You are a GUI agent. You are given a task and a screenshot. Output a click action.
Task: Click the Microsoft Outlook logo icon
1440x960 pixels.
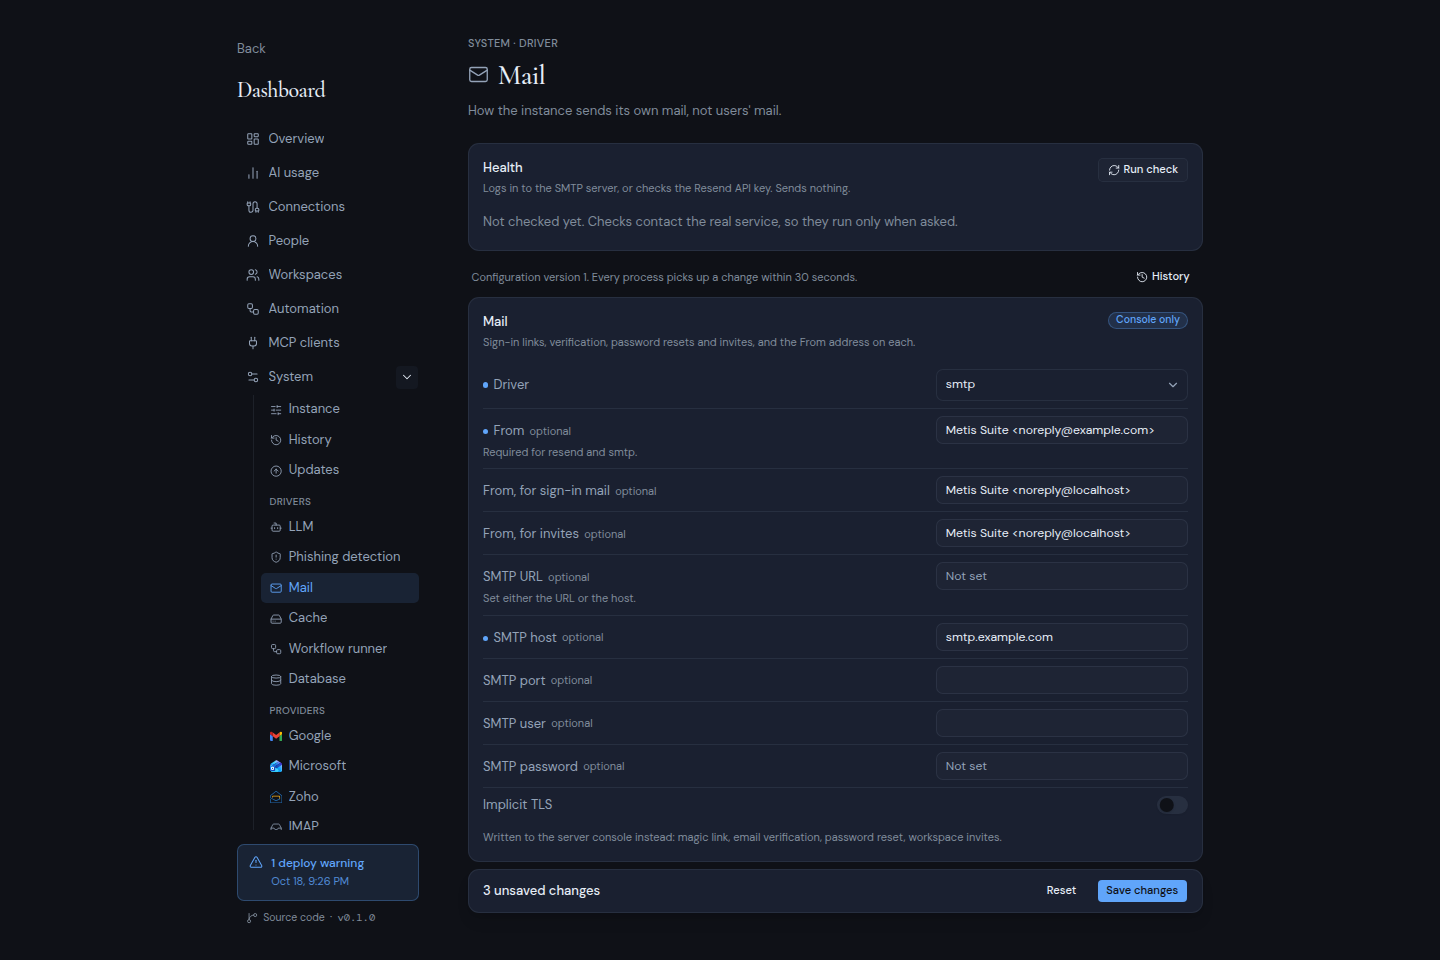point(276,766)
